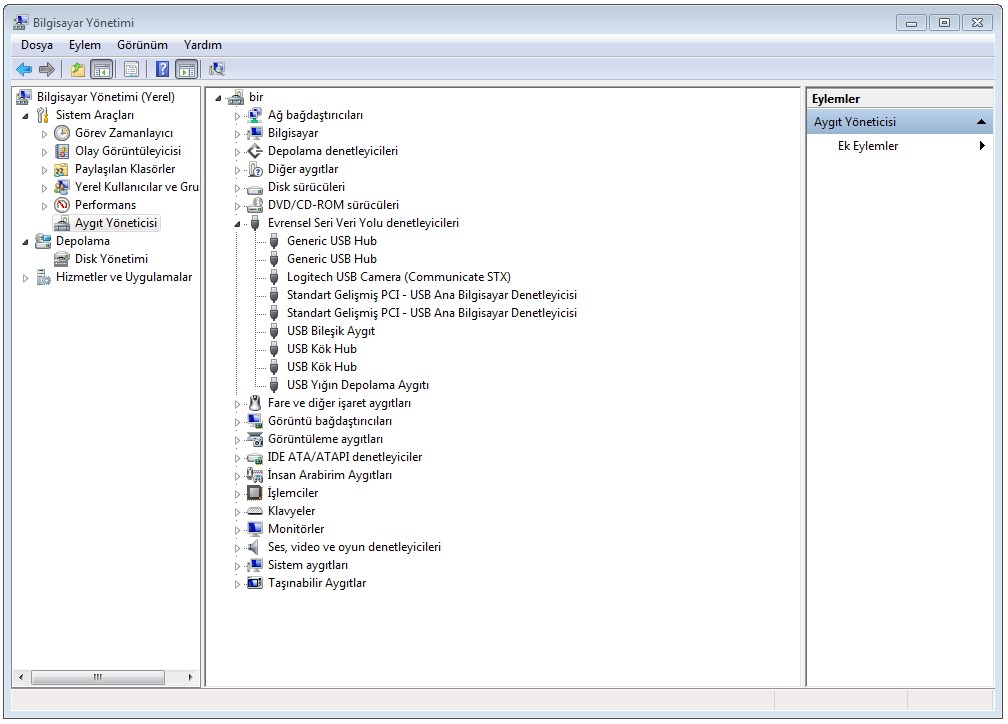
Task: Open the Görünüm menu
Action: pyautogui.click(x=142, y=45)
